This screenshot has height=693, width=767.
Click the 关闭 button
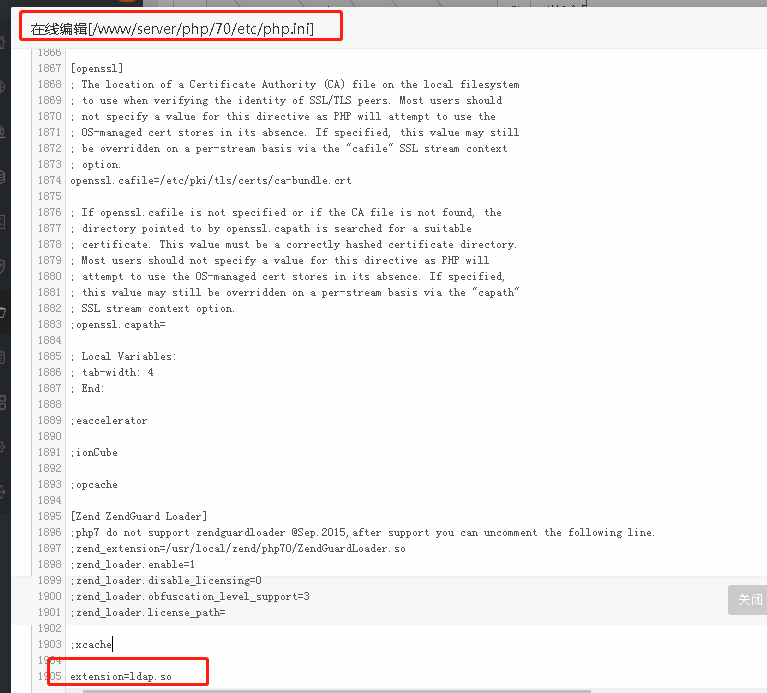(x=748, y=600)
